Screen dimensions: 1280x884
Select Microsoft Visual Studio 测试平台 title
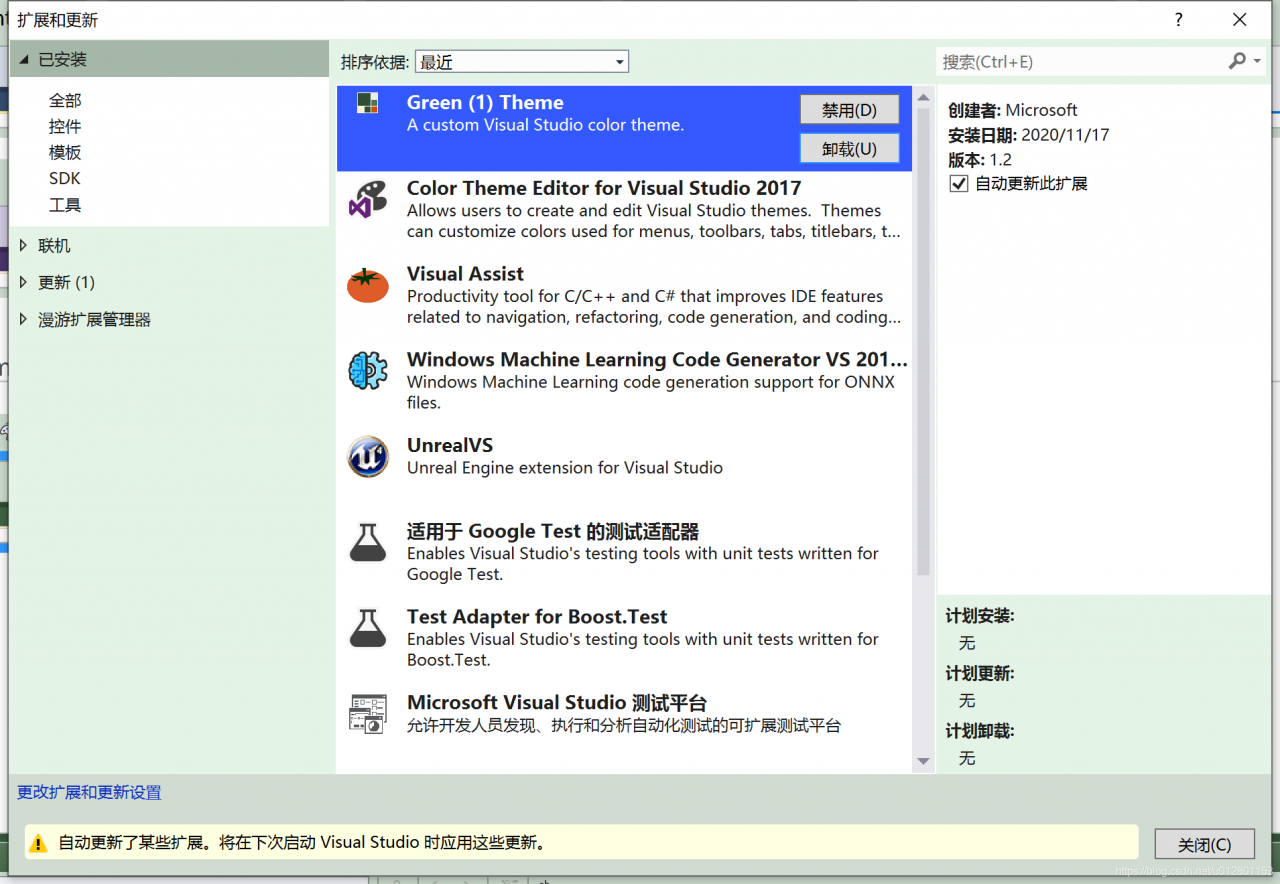[x=557, y=703]
